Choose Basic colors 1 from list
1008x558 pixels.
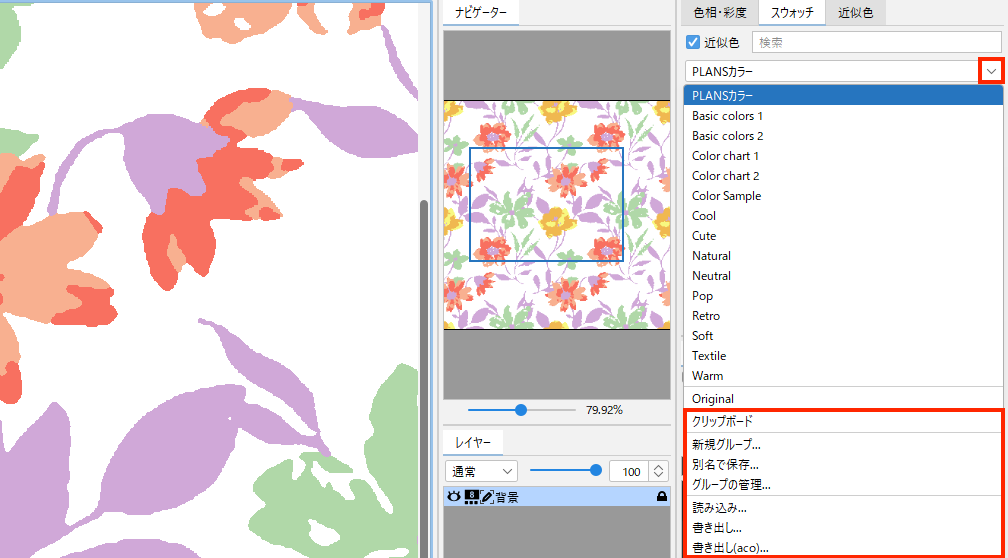(843, 116)
